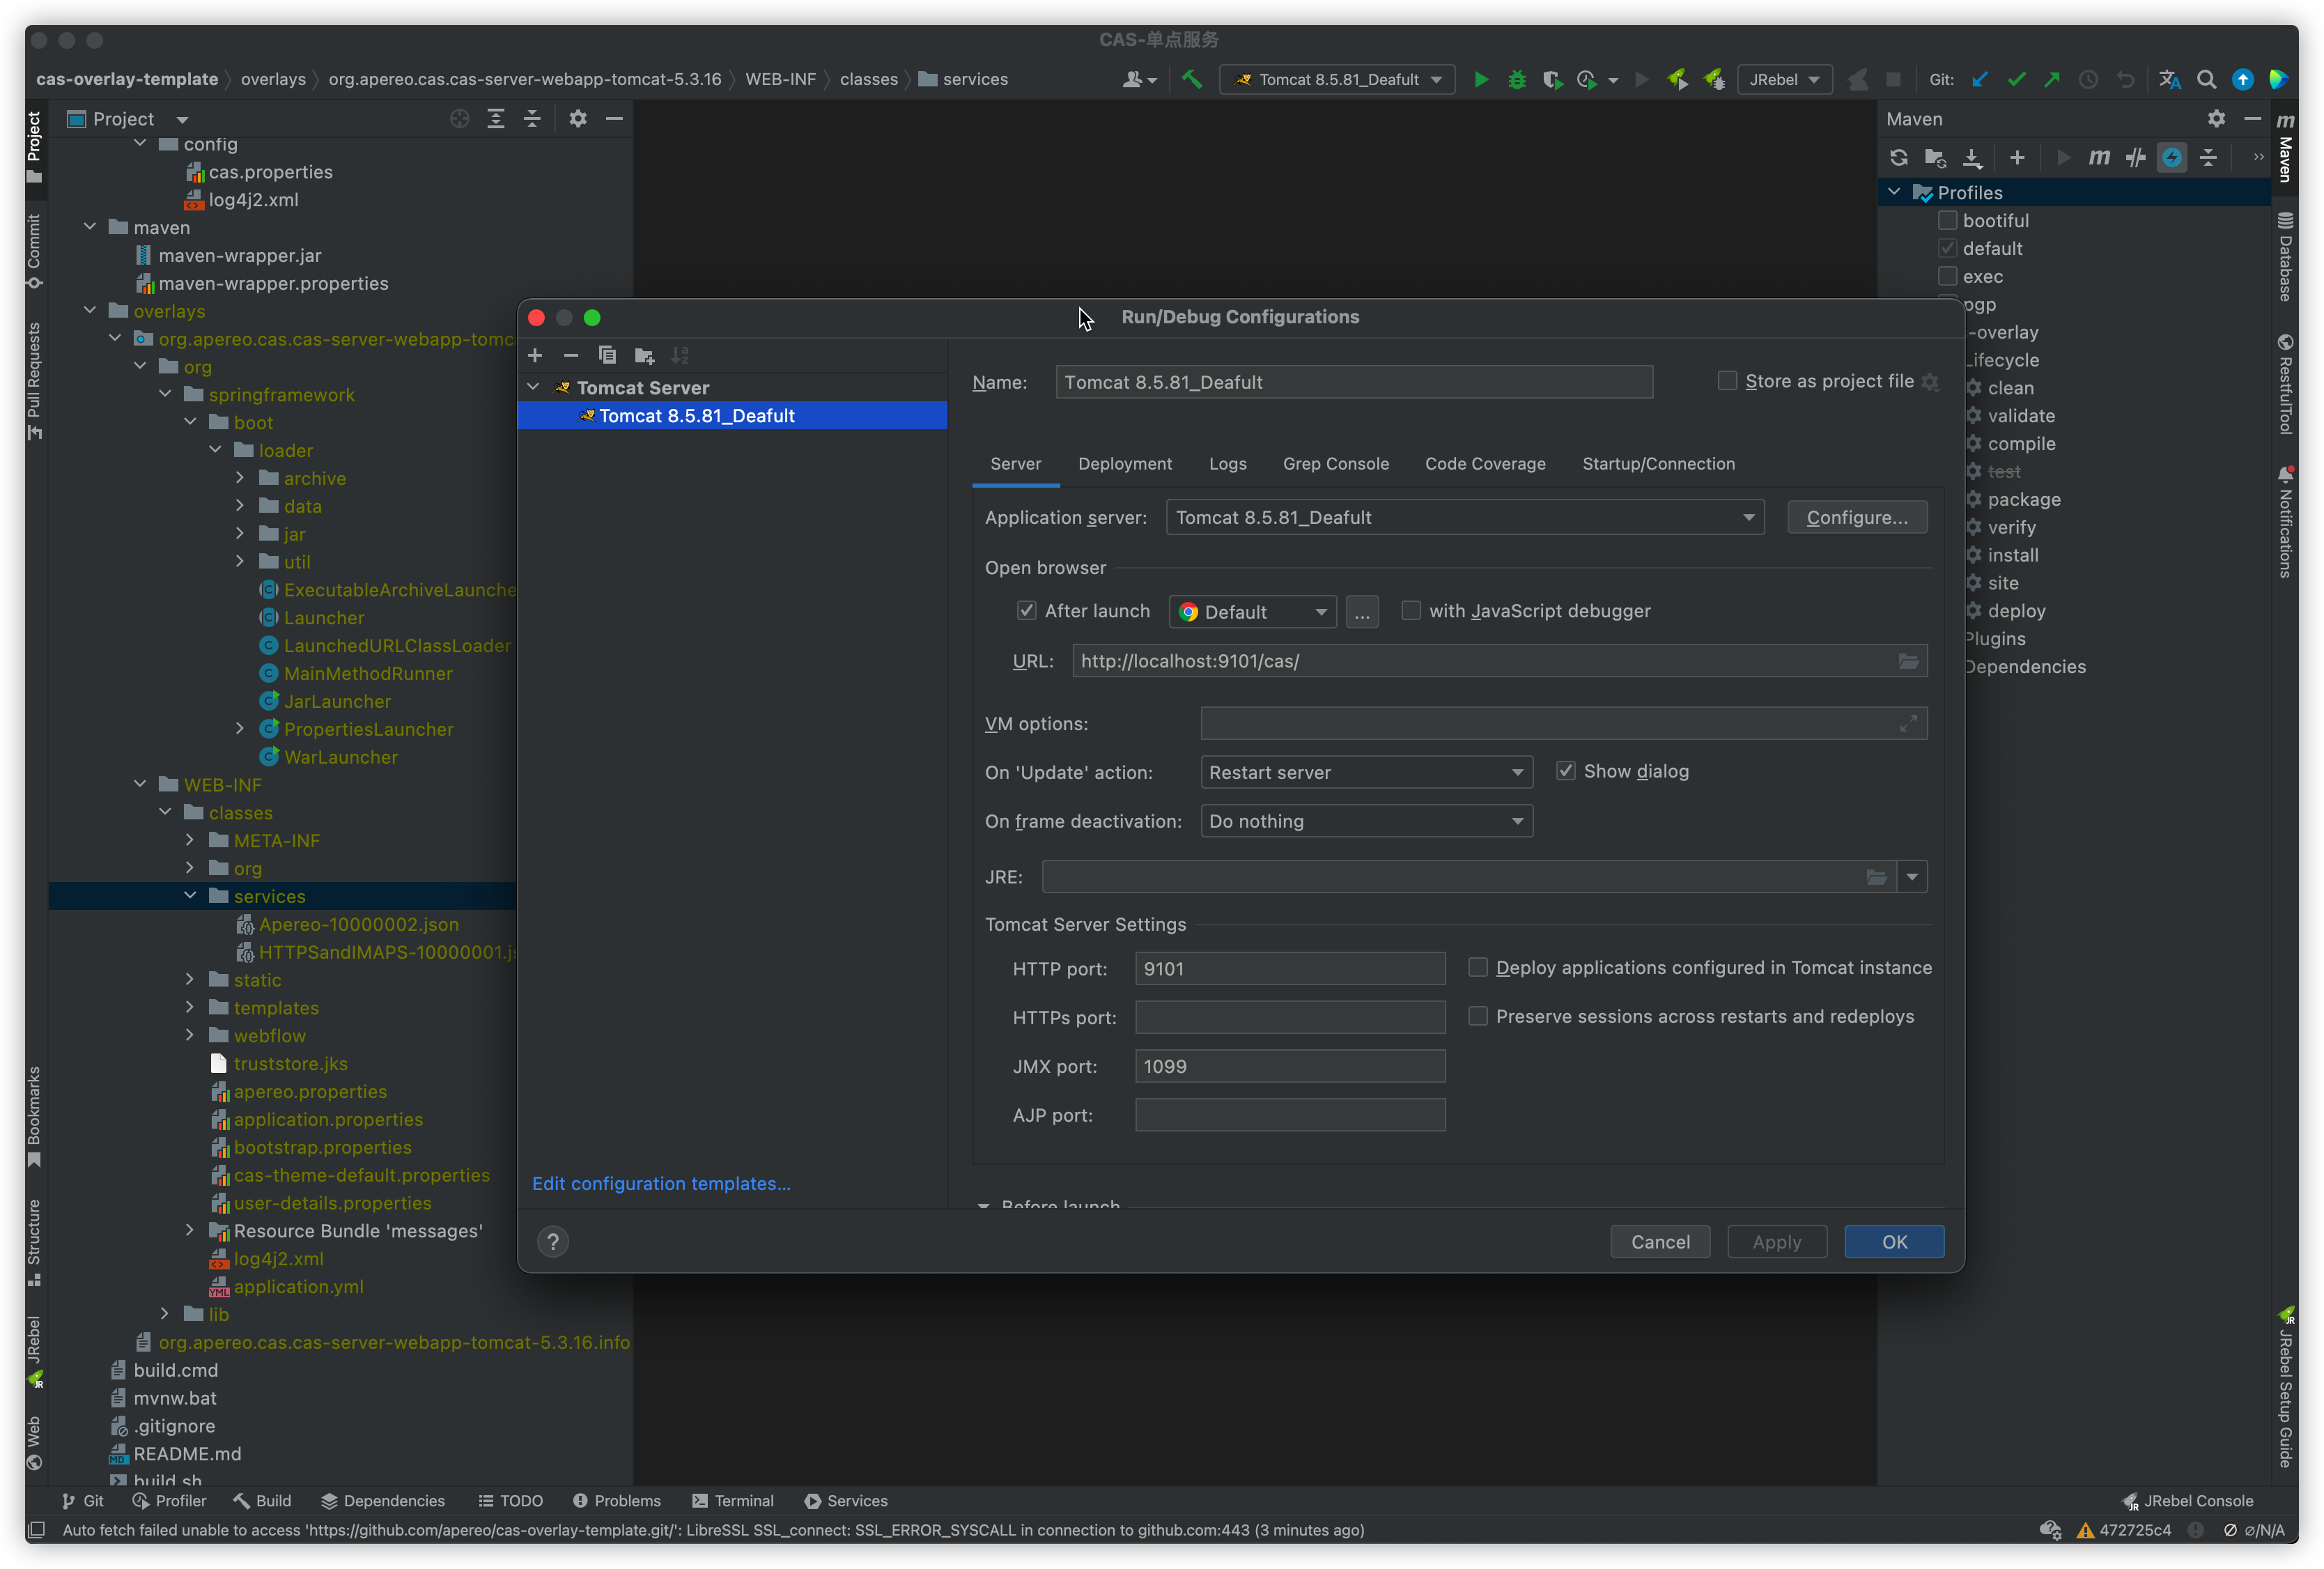This screenshot has height=1569, width=2324.
Task: Open the Services tool window tab
Action: pyautogui.click(x=846, y=1500)
